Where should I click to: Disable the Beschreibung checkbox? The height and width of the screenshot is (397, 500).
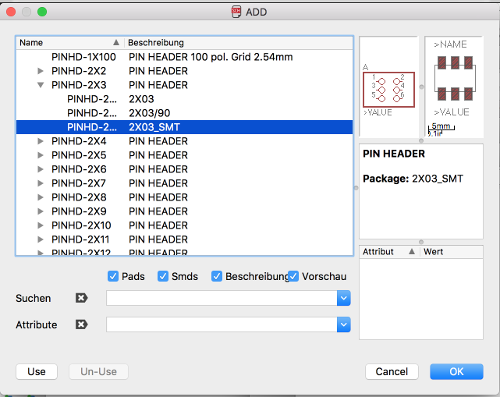pos(217,276)
